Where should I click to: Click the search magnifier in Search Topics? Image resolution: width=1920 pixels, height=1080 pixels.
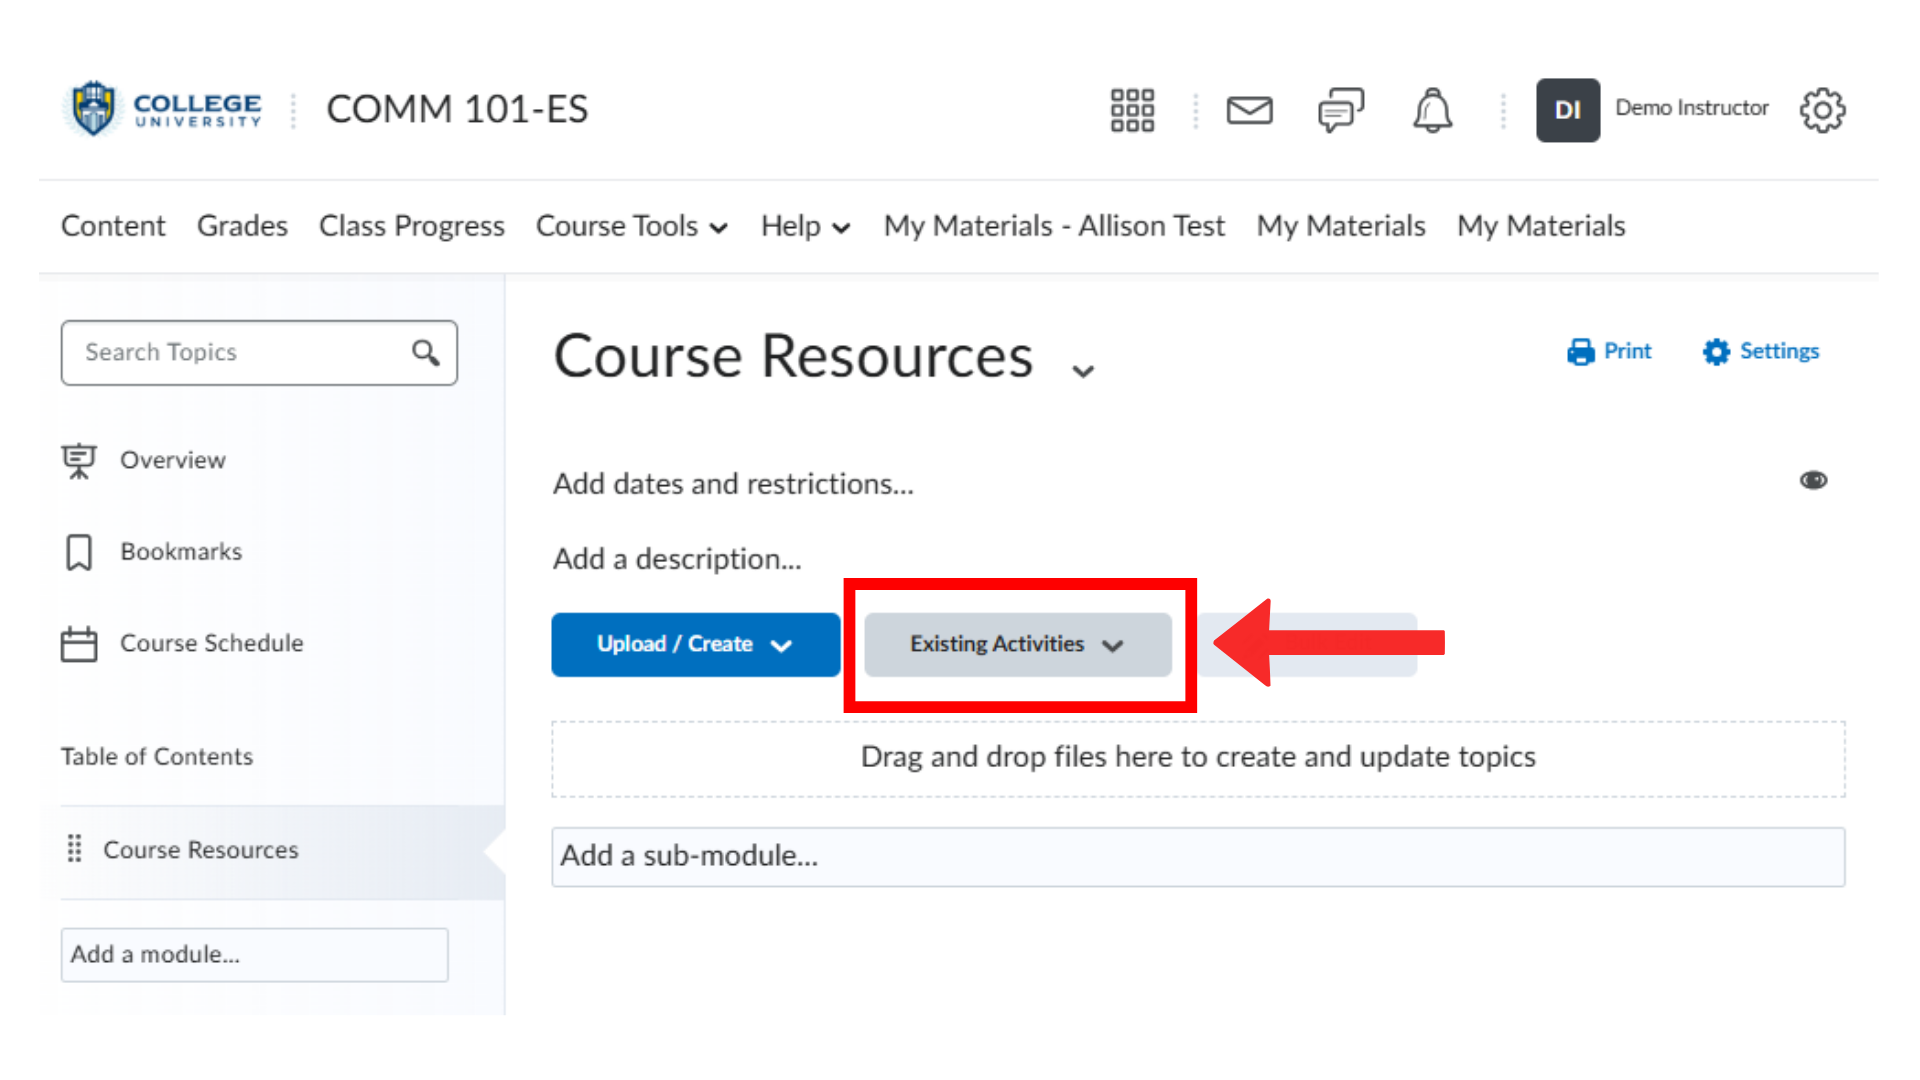426,352
